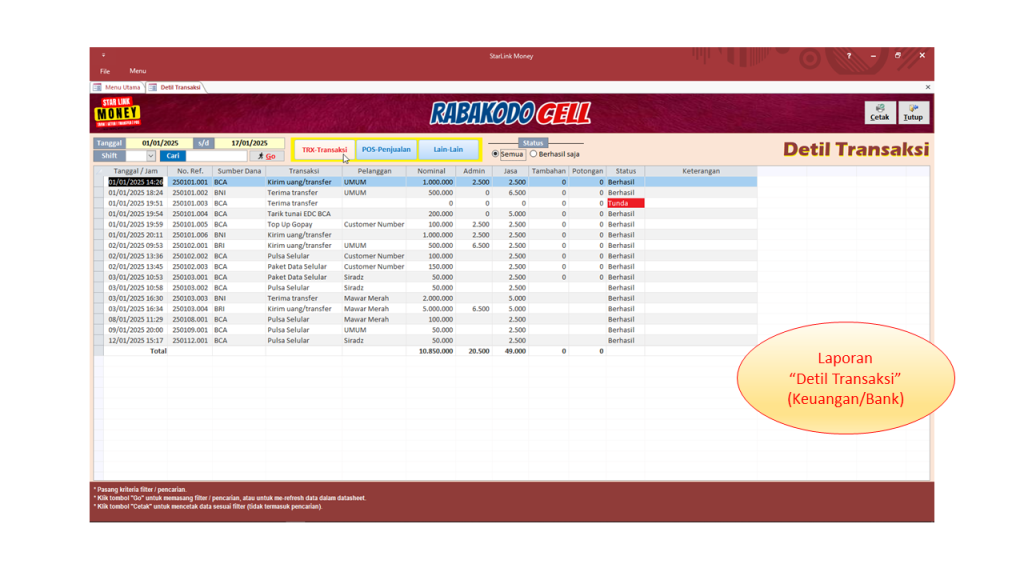Click the Sumber Dana column header
This screenshot has height=576, width=1024.
[239, 171]
